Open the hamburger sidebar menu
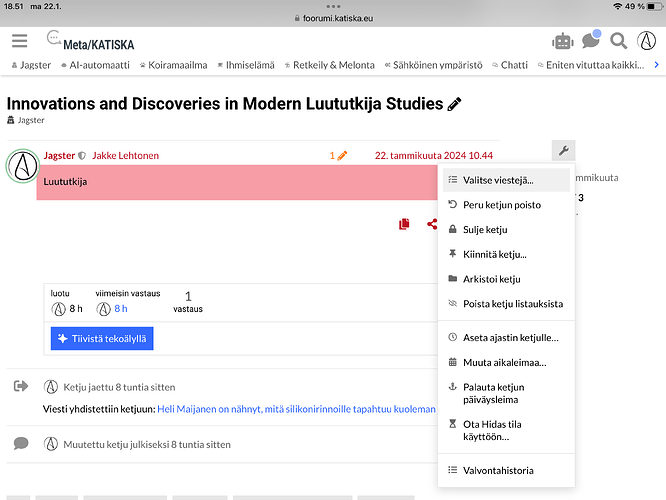The height and width of the screenshot is (500, 666). click(20, 41)
